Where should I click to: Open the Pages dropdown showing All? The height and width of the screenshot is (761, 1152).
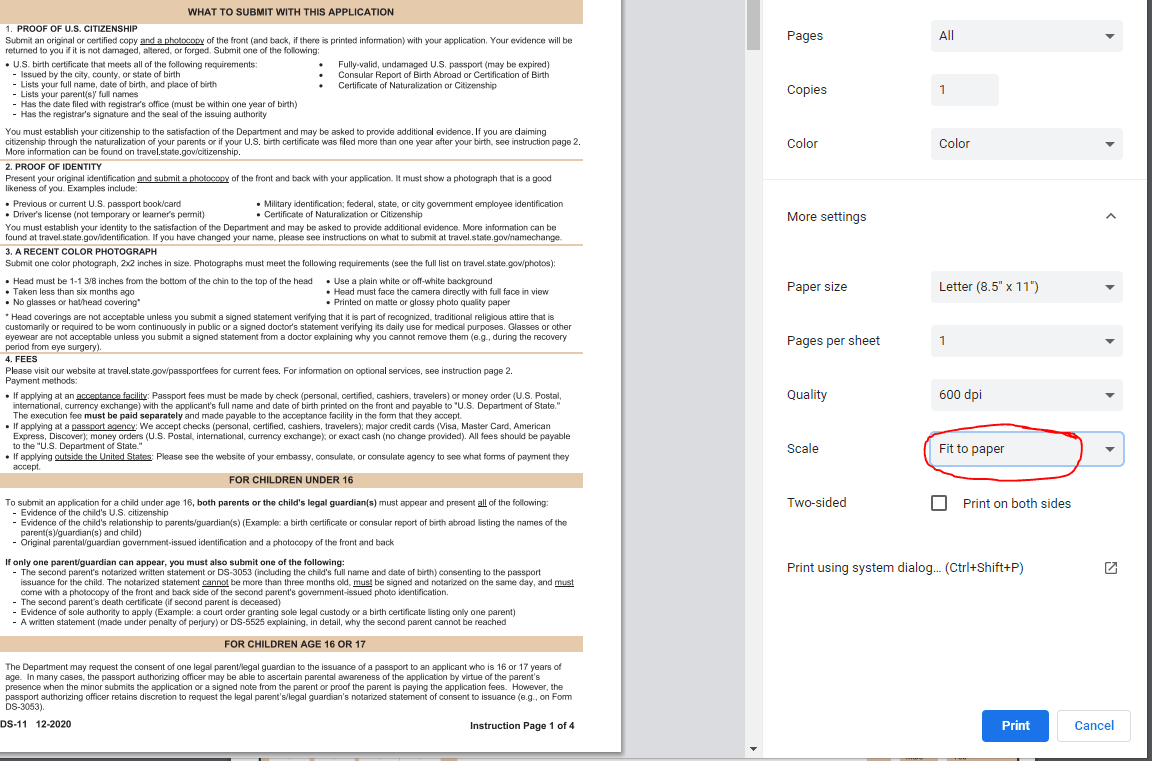[1026, 35]
